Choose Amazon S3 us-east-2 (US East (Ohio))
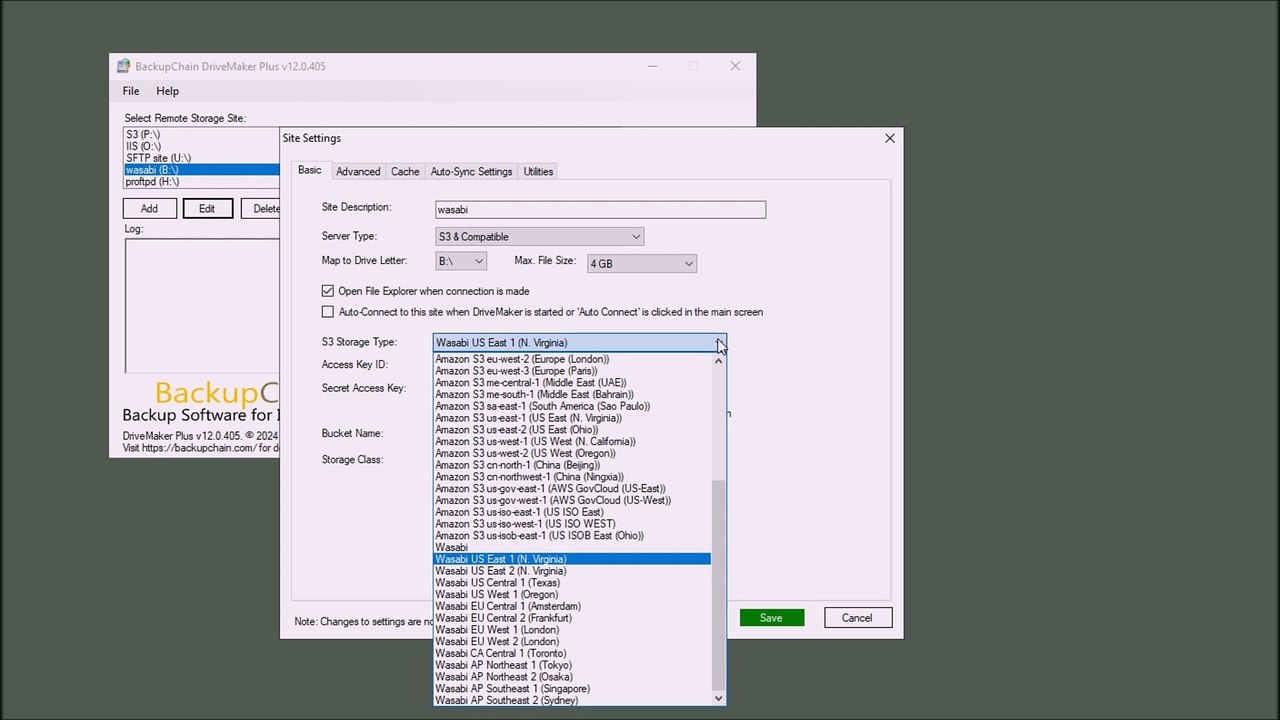1280x720 pixels. (572, 430)
